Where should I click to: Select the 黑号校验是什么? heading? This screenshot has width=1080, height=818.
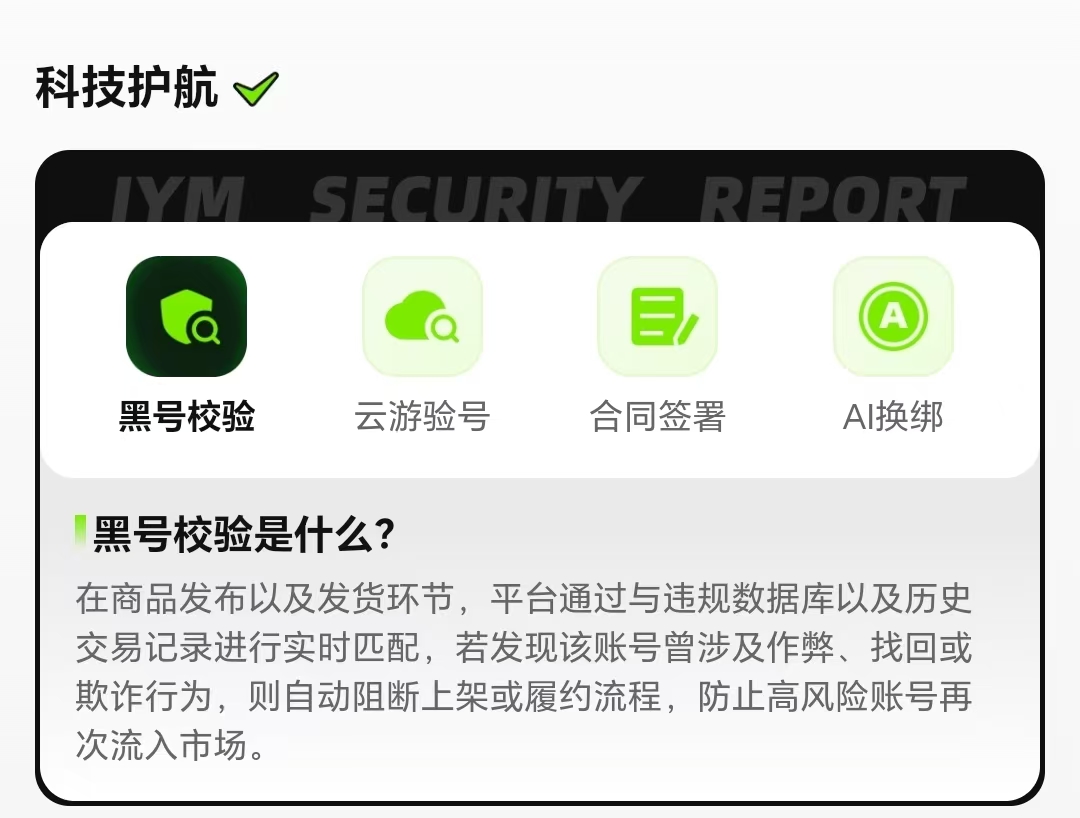click(x=244, y=534)
